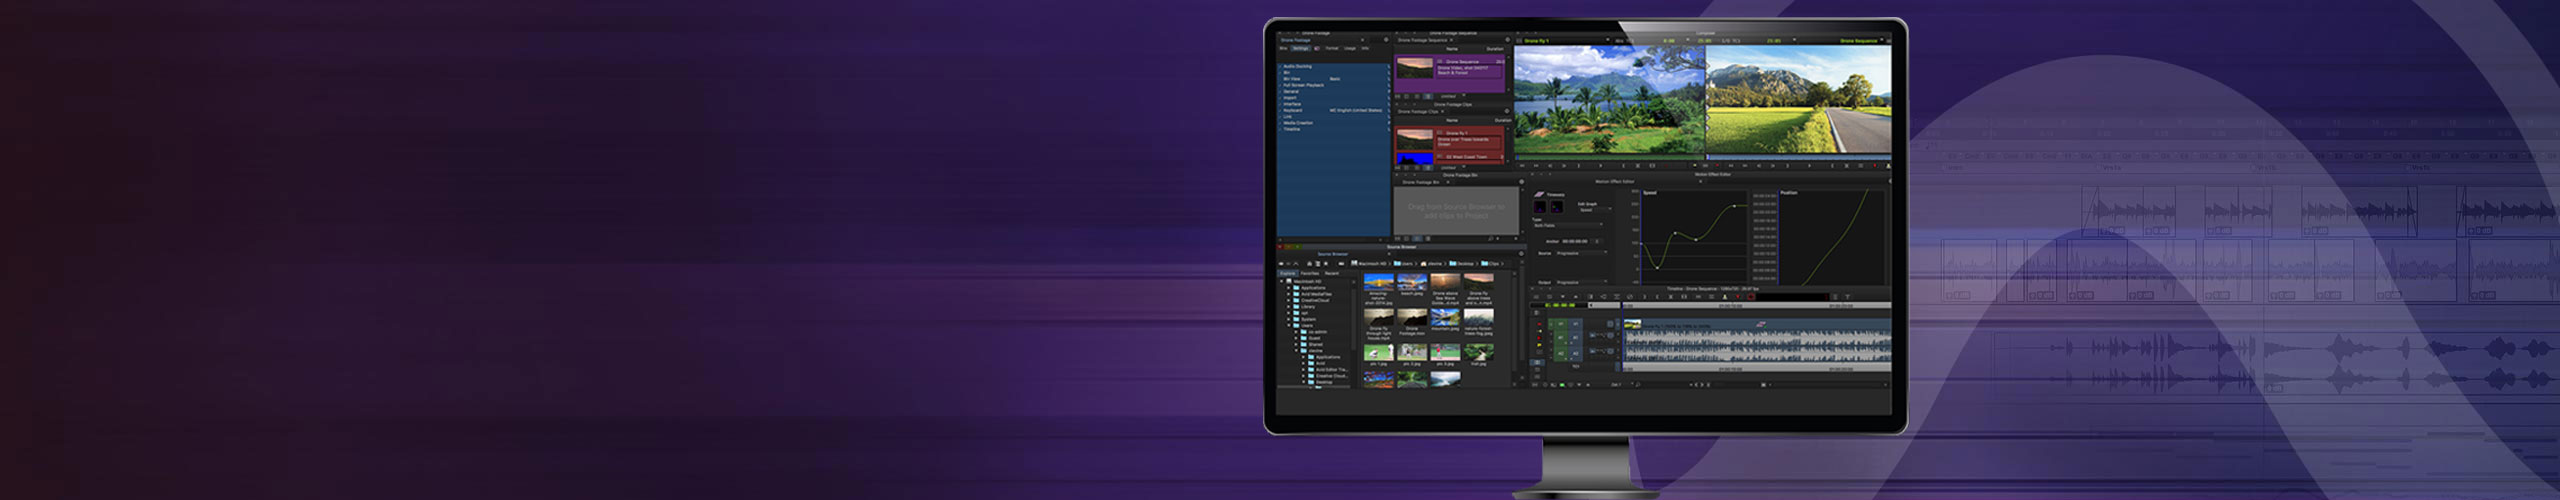The width and height of the screenshot is (2560, 500).
Task: Toggle the checkmark beside Keyboard setting
Action: 1280,110
